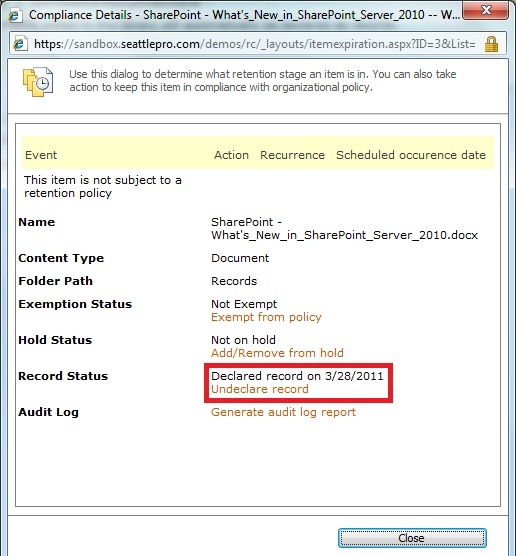This screenshot has height=556, width=516.
Task: Click the 'Not Exempt' status text
Action: click(244, 304)
